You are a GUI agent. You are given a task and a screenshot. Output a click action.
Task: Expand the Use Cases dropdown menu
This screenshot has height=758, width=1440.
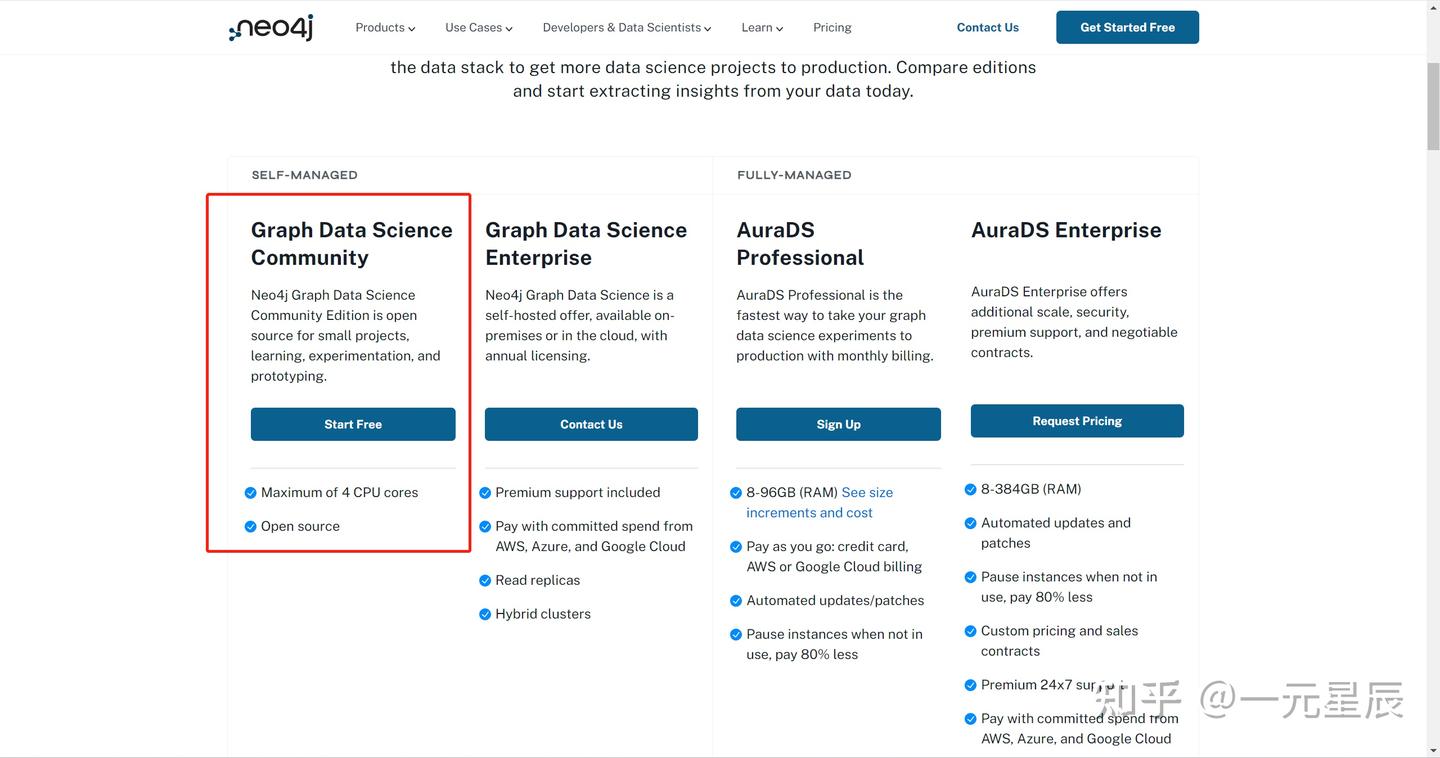[479, 28]
